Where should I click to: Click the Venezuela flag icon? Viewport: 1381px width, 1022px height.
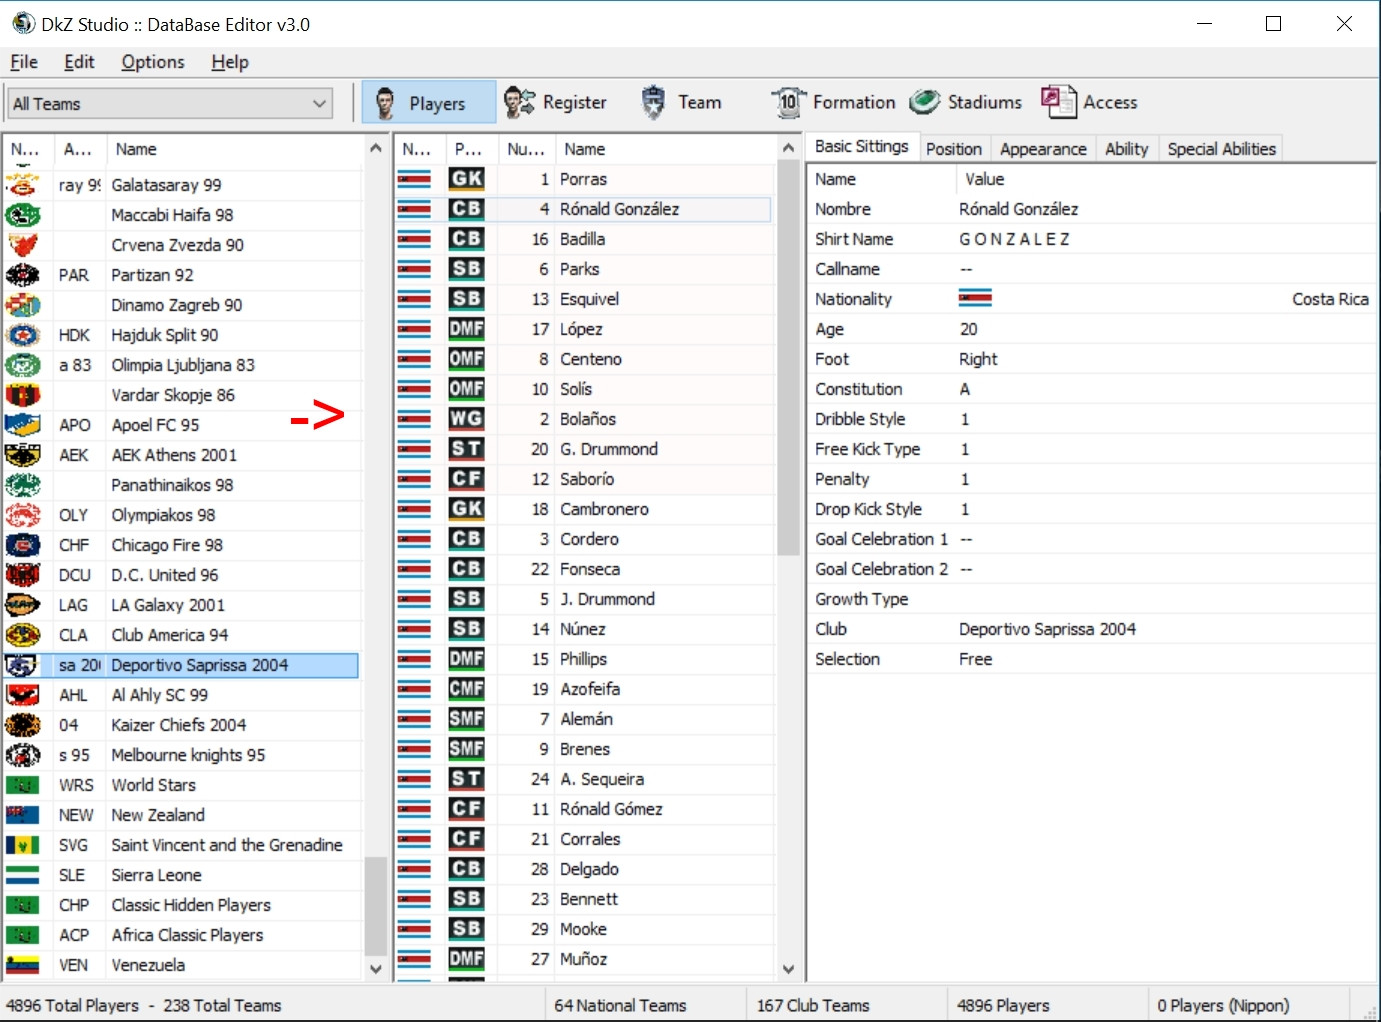click(x=23, y=965)
